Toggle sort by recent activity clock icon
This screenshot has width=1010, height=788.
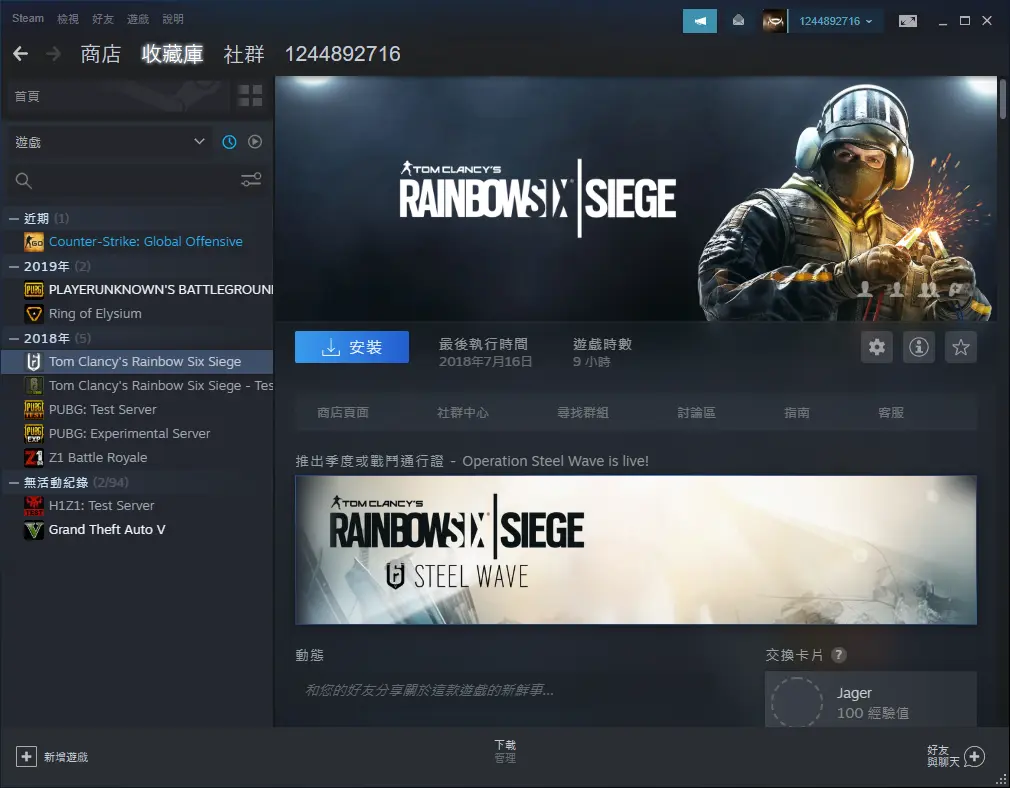coord(229,142)
